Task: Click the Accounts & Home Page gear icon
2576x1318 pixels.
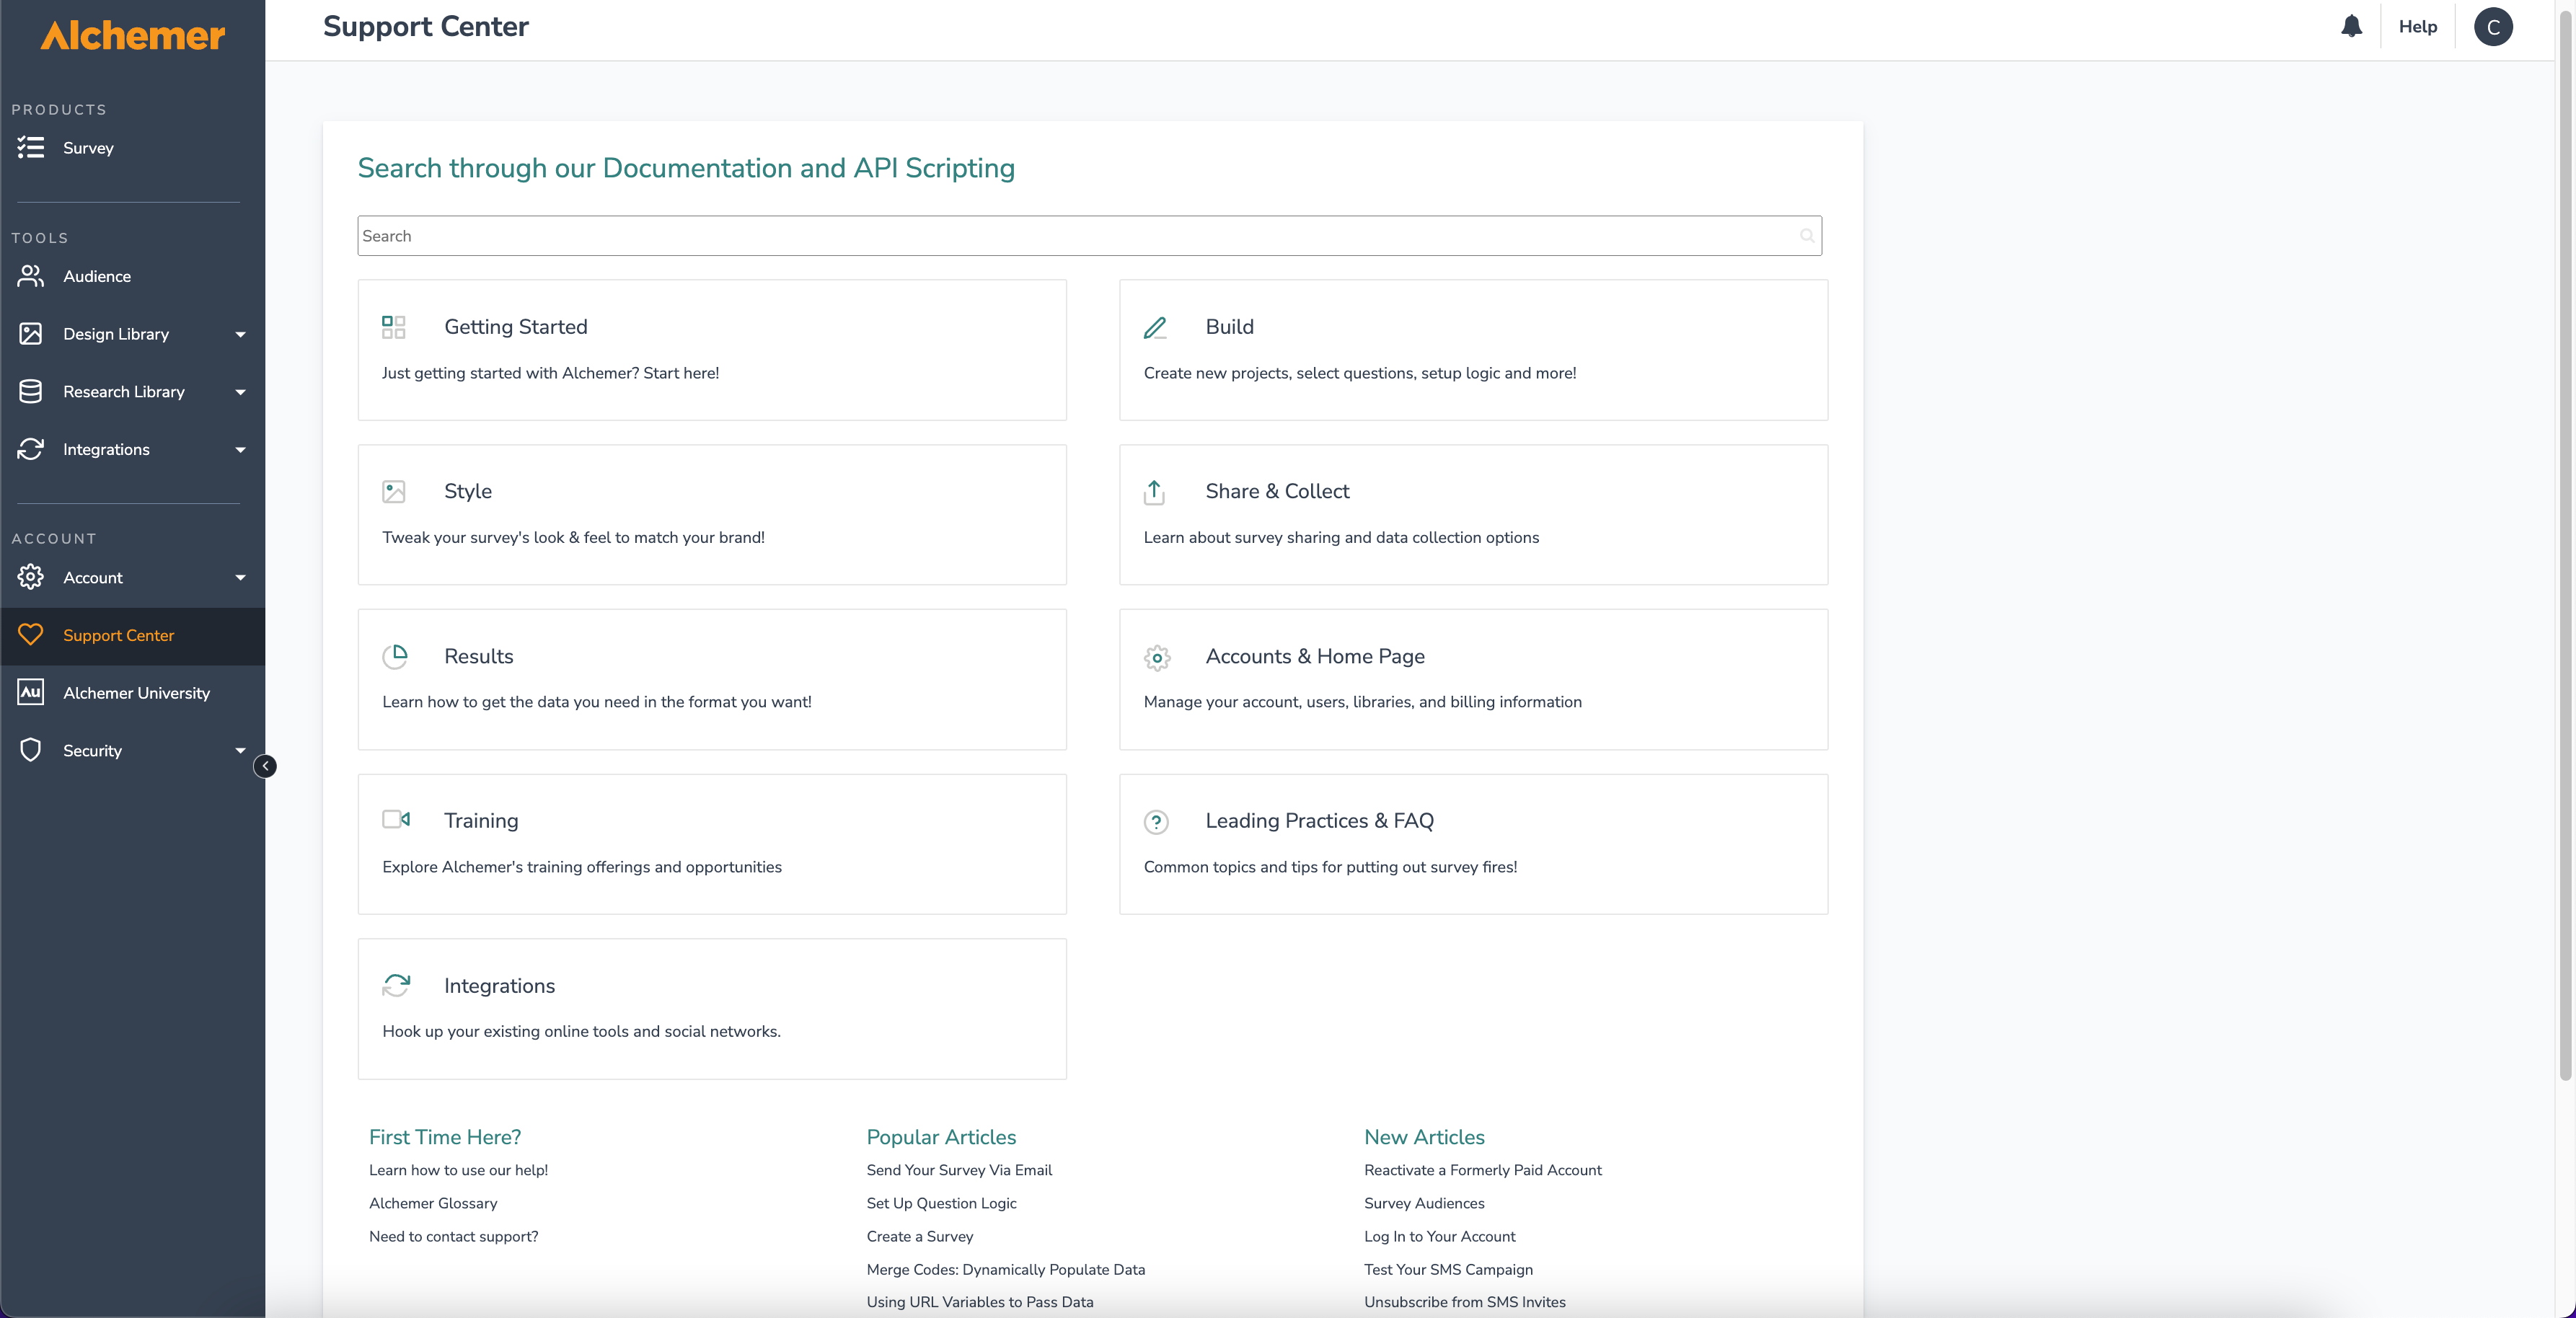Action: tap(1157, 657)
